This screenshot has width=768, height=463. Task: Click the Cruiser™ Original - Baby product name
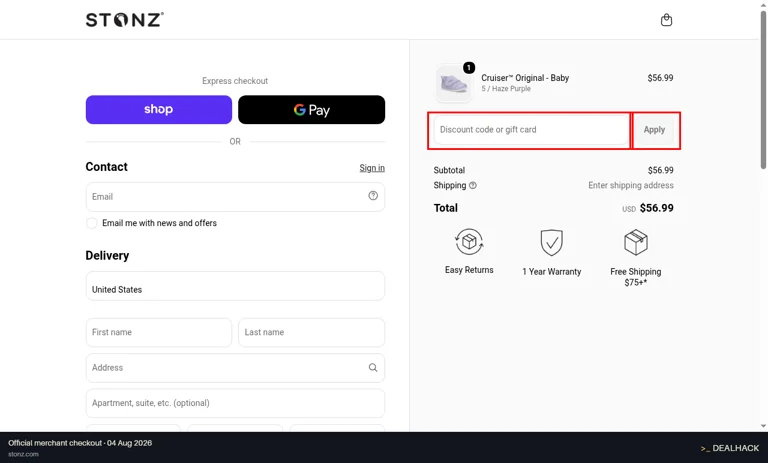tap(525, 78)
